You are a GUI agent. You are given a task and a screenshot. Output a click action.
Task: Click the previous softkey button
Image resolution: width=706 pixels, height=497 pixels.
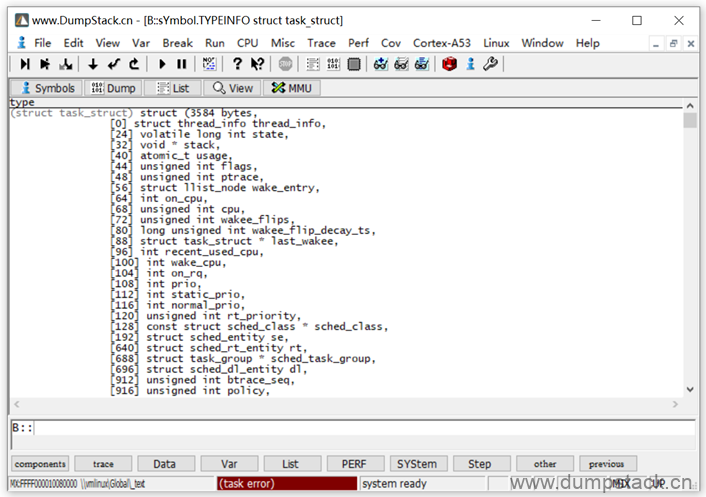pos(606,464)
